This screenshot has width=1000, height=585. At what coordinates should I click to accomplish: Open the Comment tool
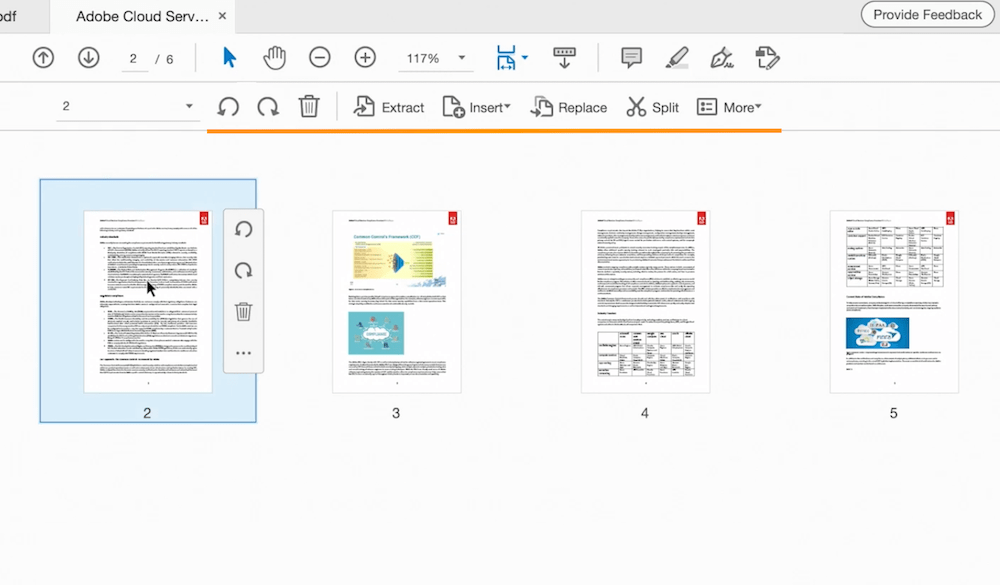click(x=631, y=57)
